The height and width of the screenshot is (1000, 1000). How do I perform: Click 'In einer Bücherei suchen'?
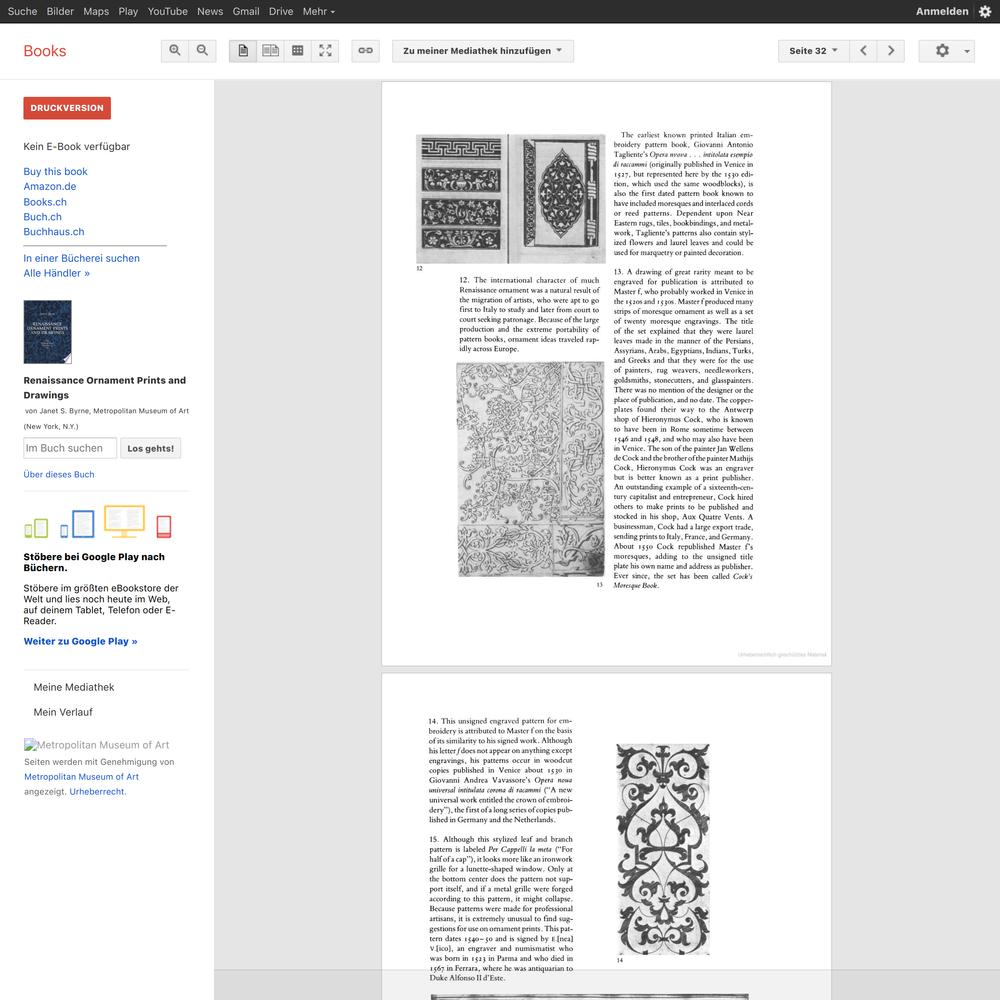click(82, 258)
